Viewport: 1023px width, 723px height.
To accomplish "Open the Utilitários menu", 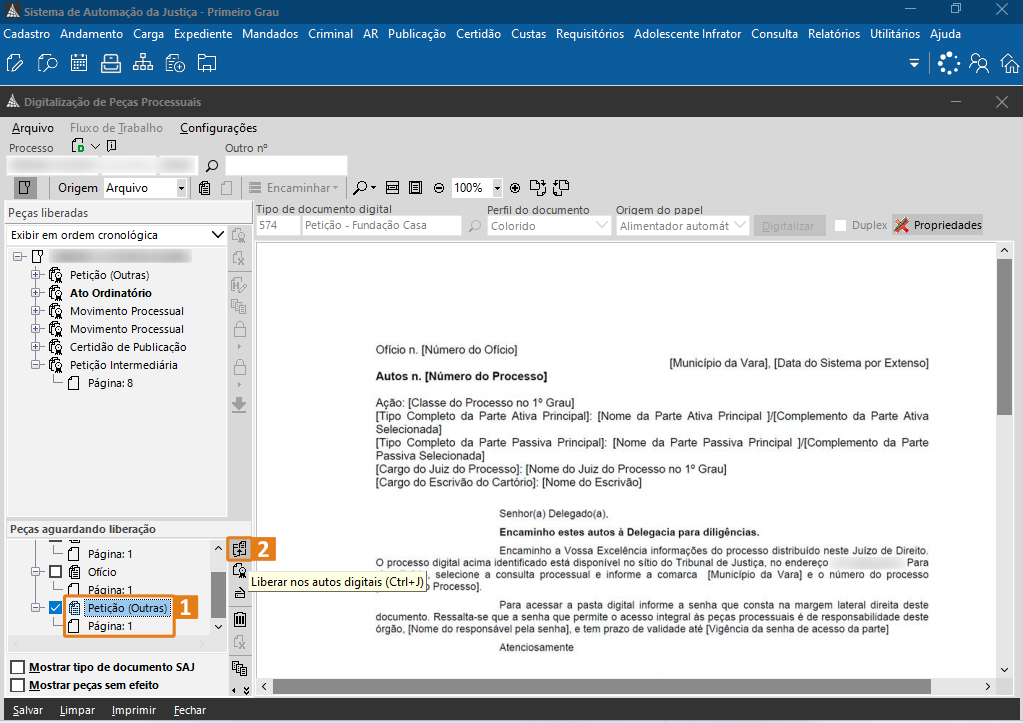I will 894,34.
